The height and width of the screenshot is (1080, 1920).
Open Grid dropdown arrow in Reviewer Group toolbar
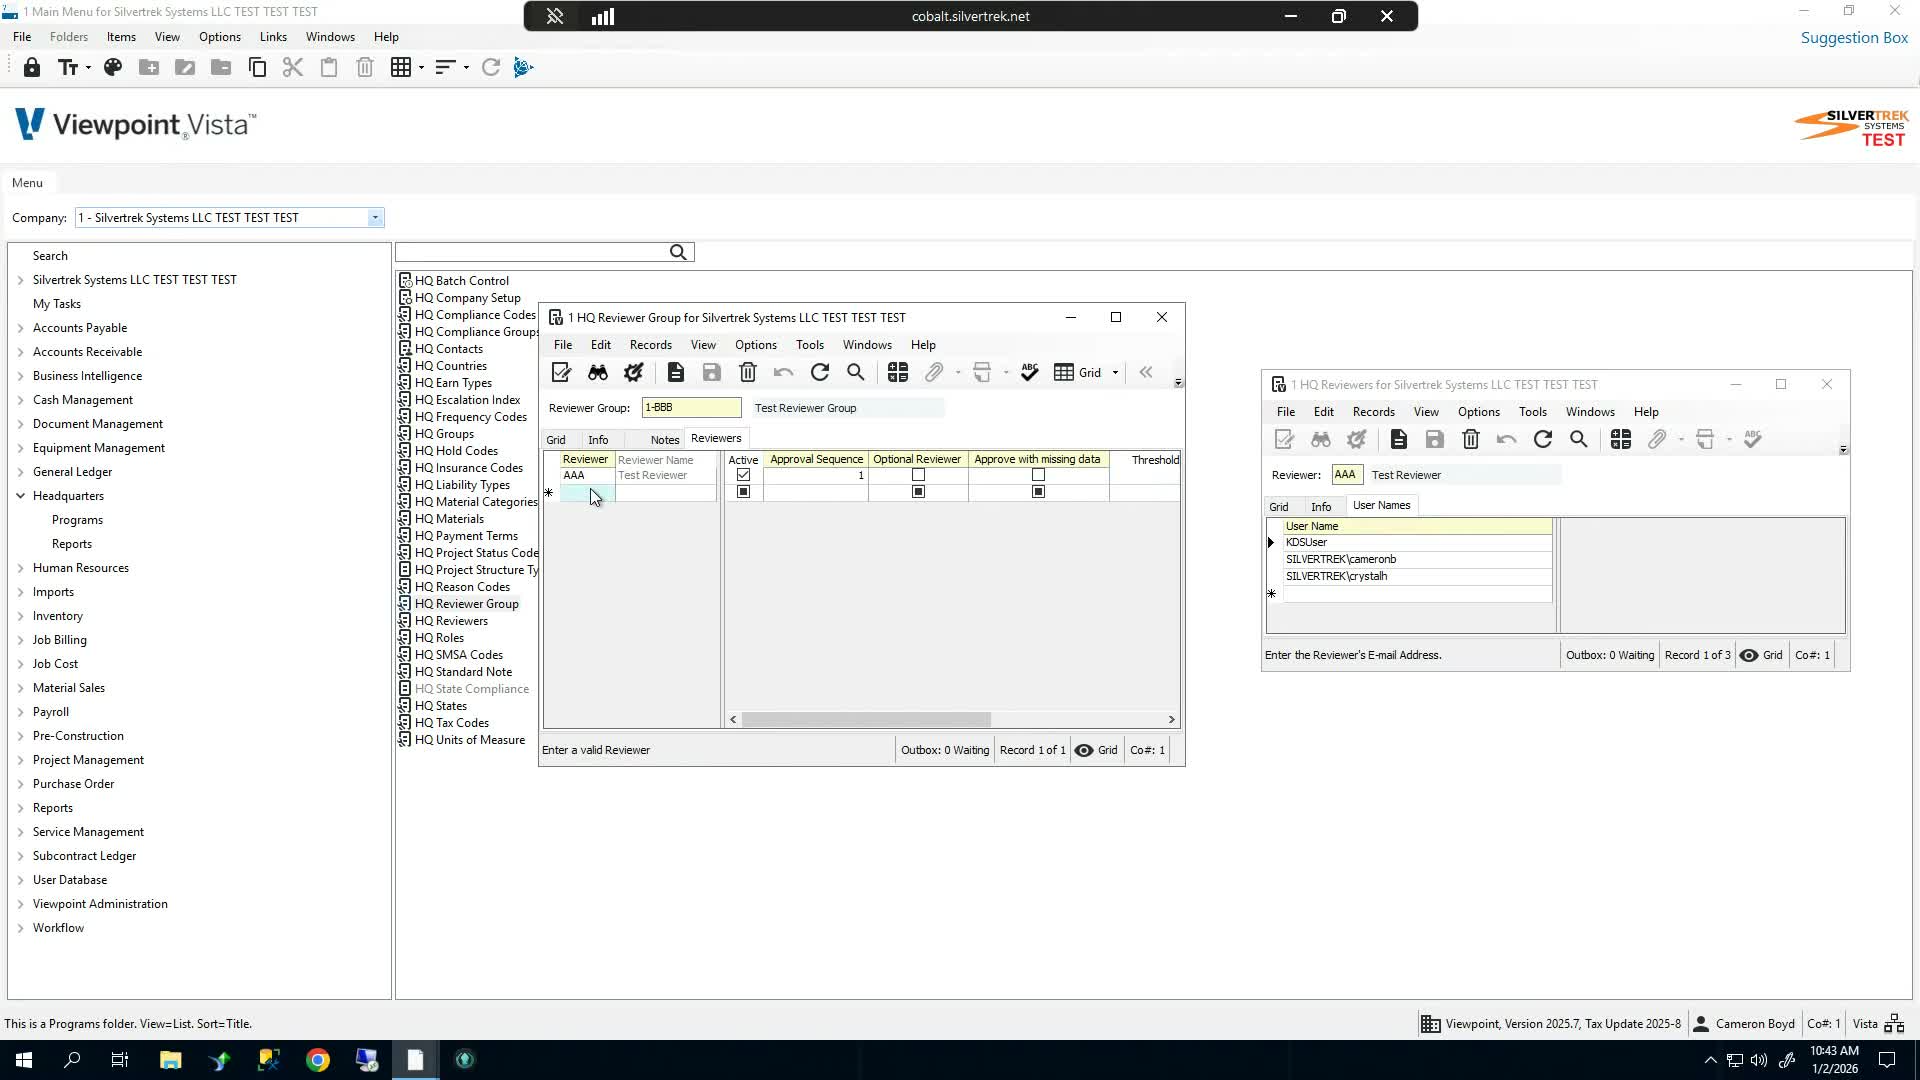coord(1115,373)
